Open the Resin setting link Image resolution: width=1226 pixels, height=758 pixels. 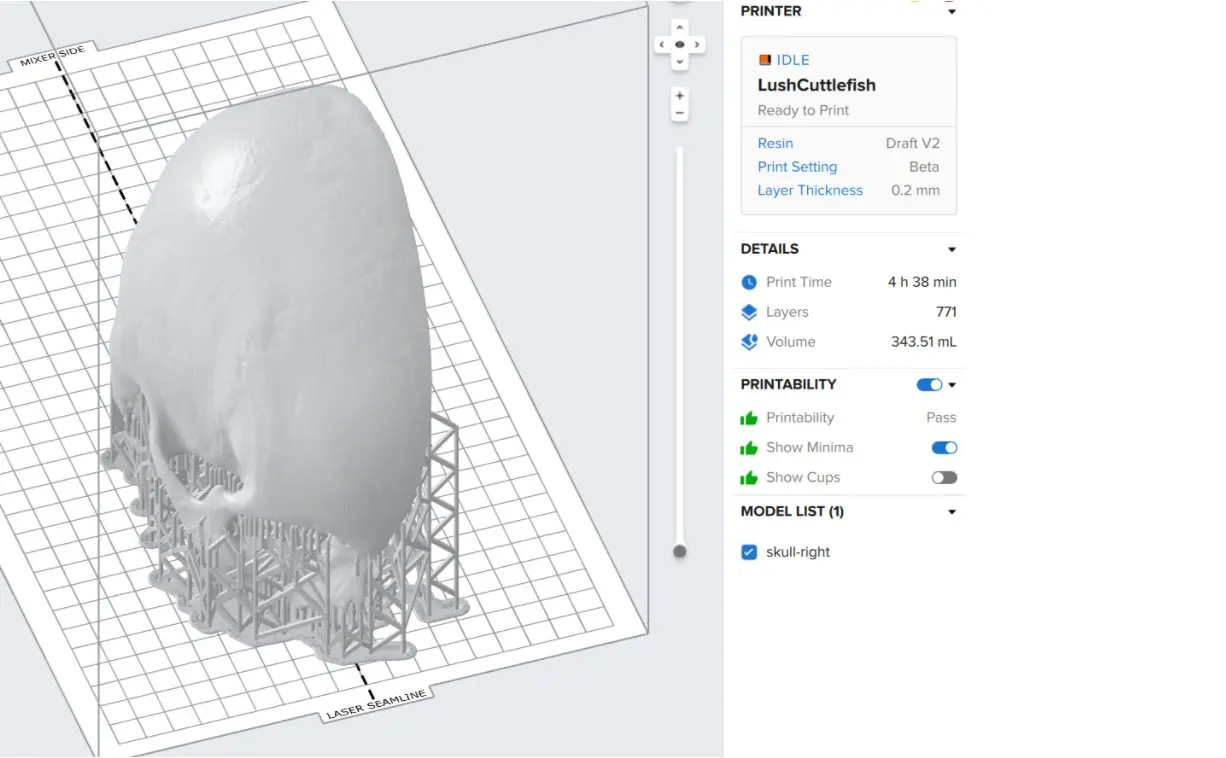(x=775, y=144)
